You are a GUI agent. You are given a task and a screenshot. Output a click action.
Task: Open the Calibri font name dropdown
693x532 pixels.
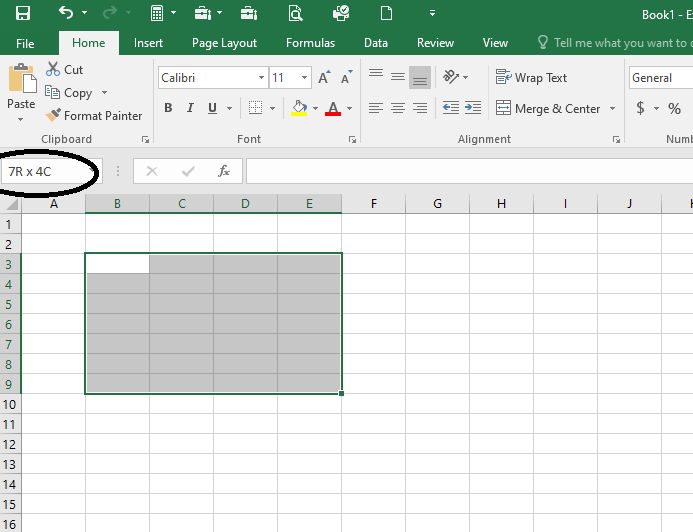tap(261, 78)
